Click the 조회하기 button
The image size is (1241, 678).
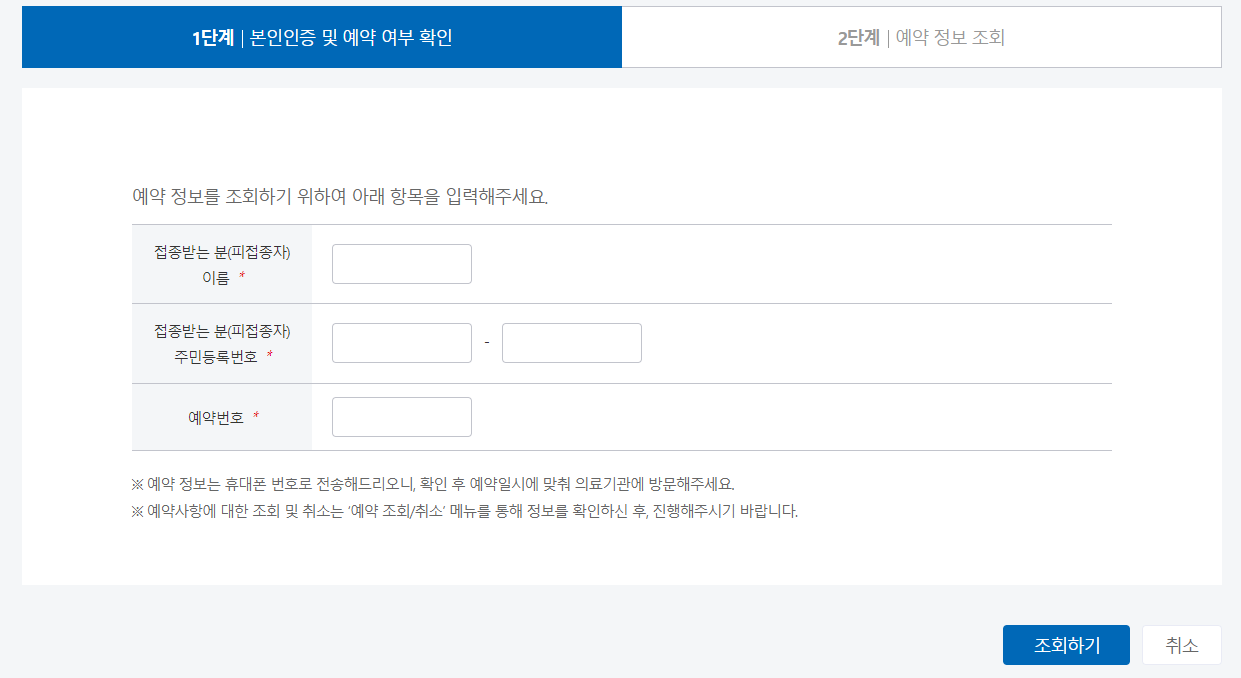tap(1066, 645)
